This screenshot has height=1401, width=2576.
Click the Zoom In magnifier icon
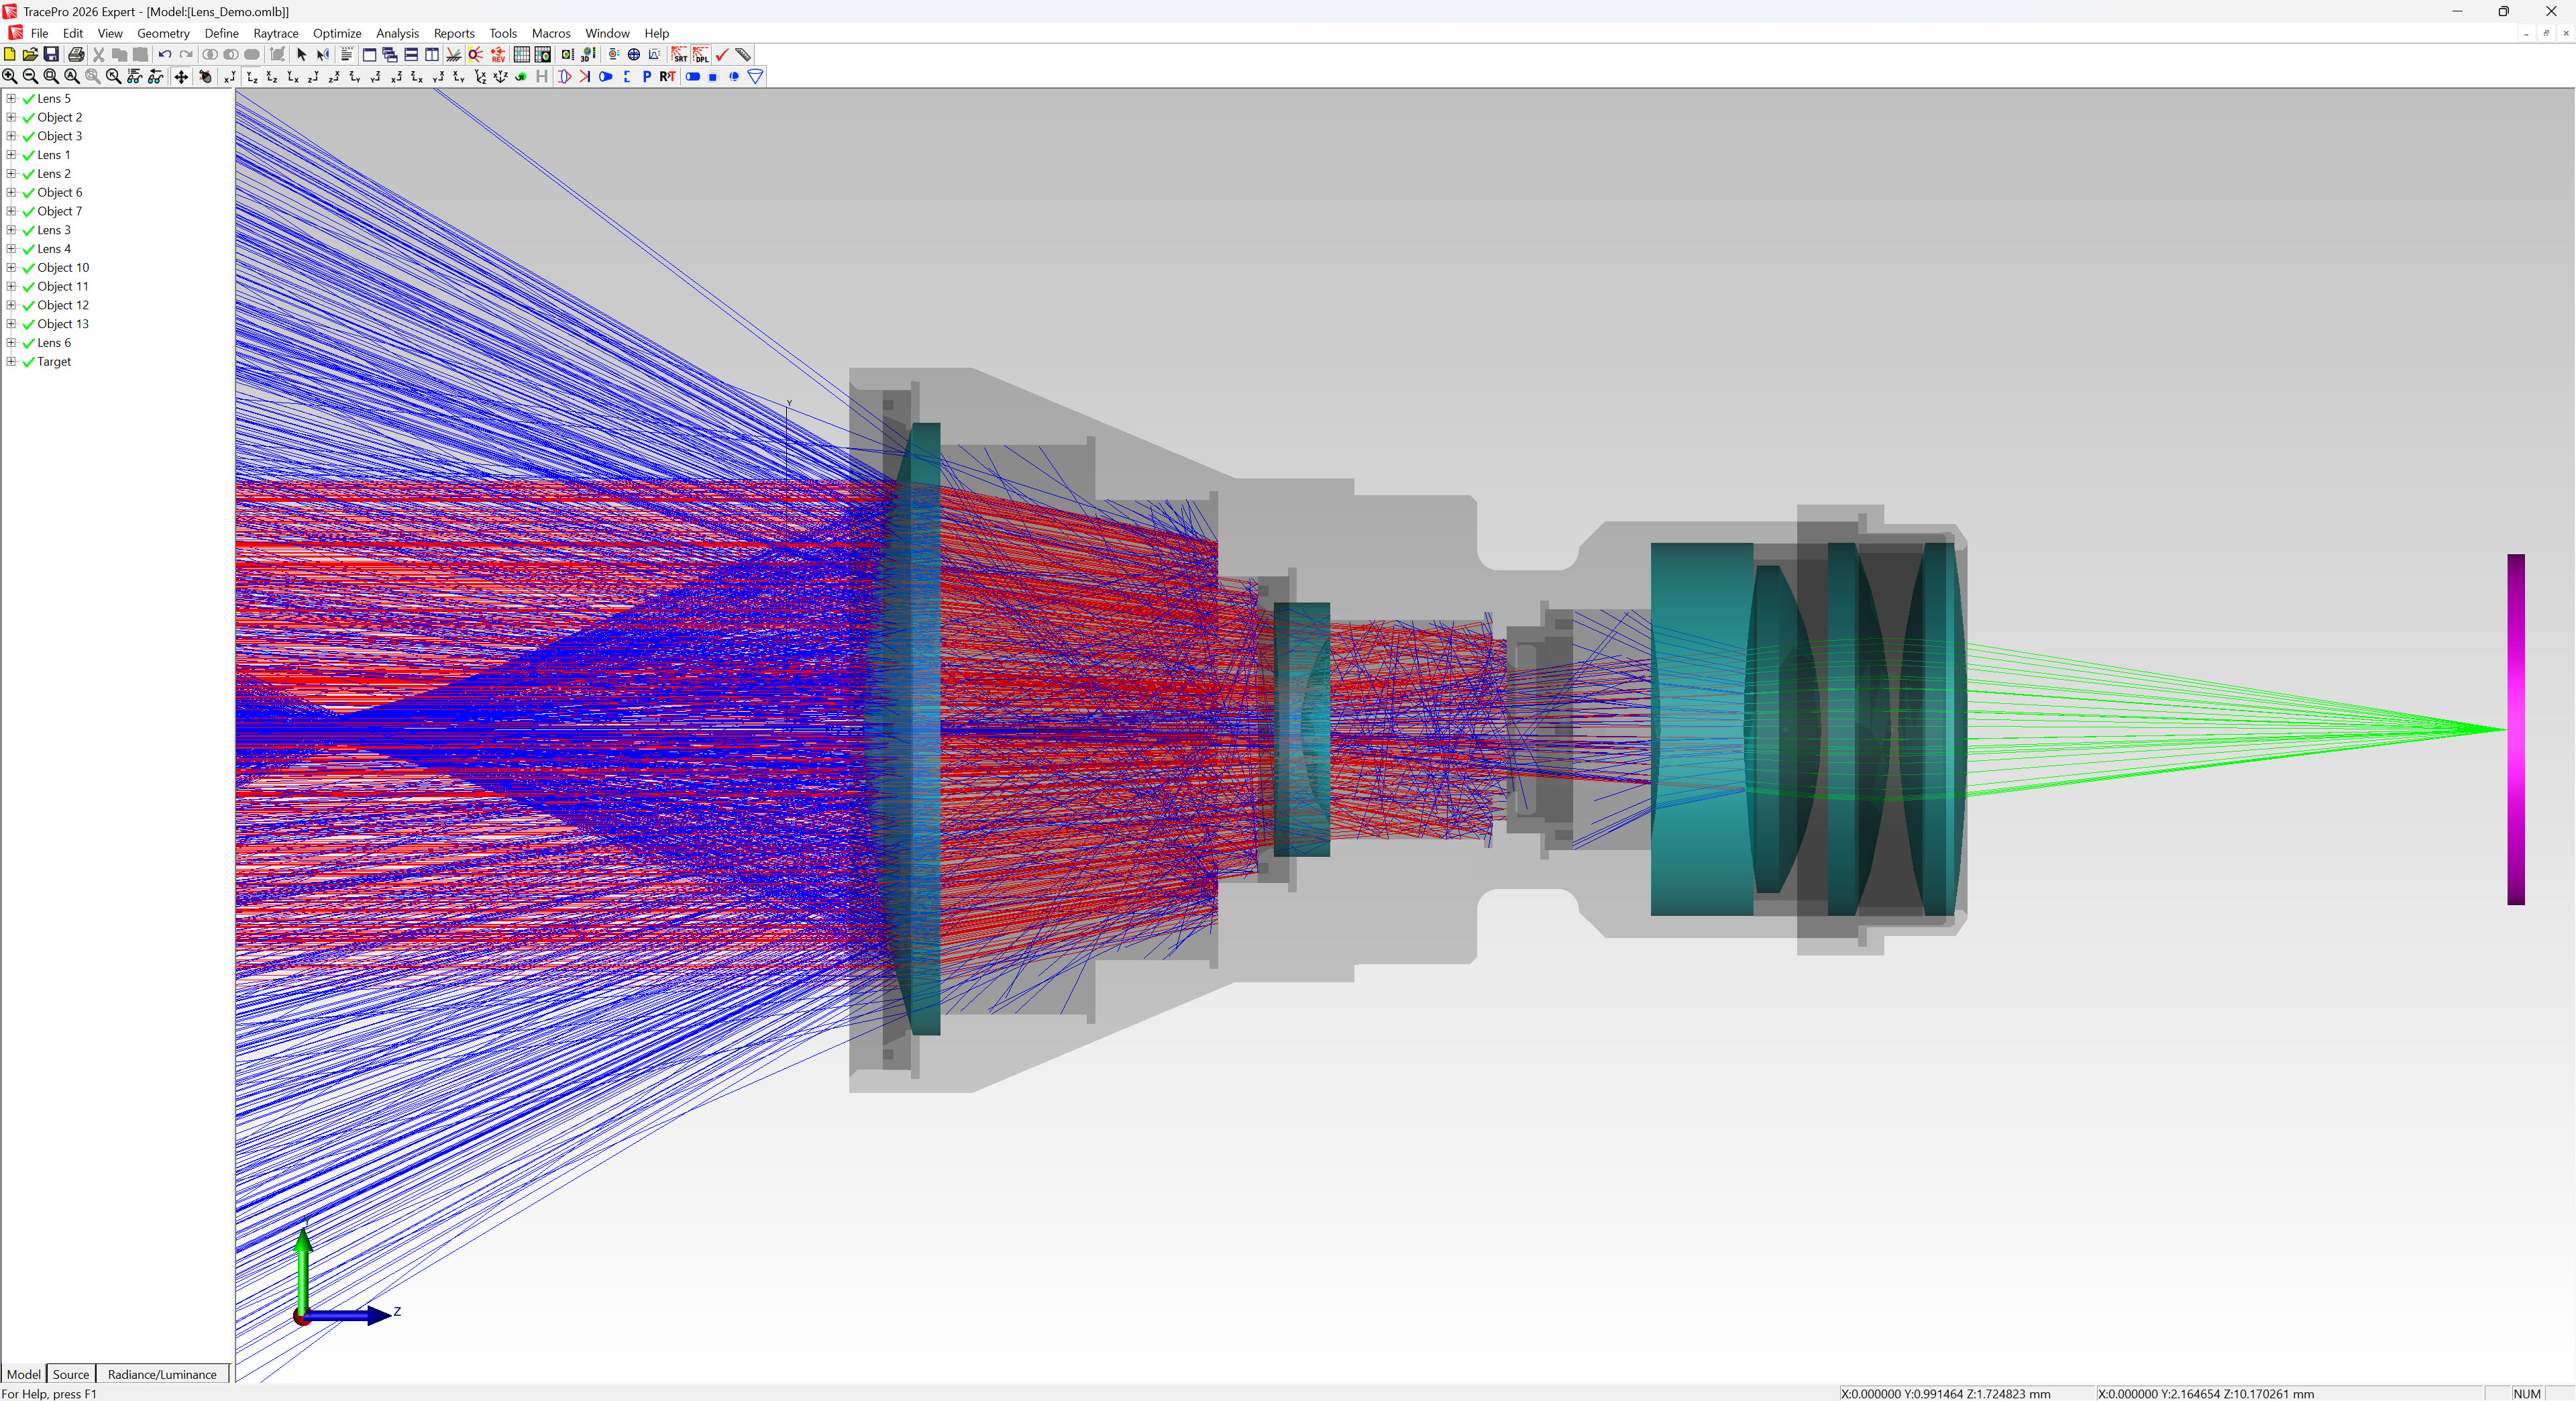pyautogui.click(x=10, y=77)
